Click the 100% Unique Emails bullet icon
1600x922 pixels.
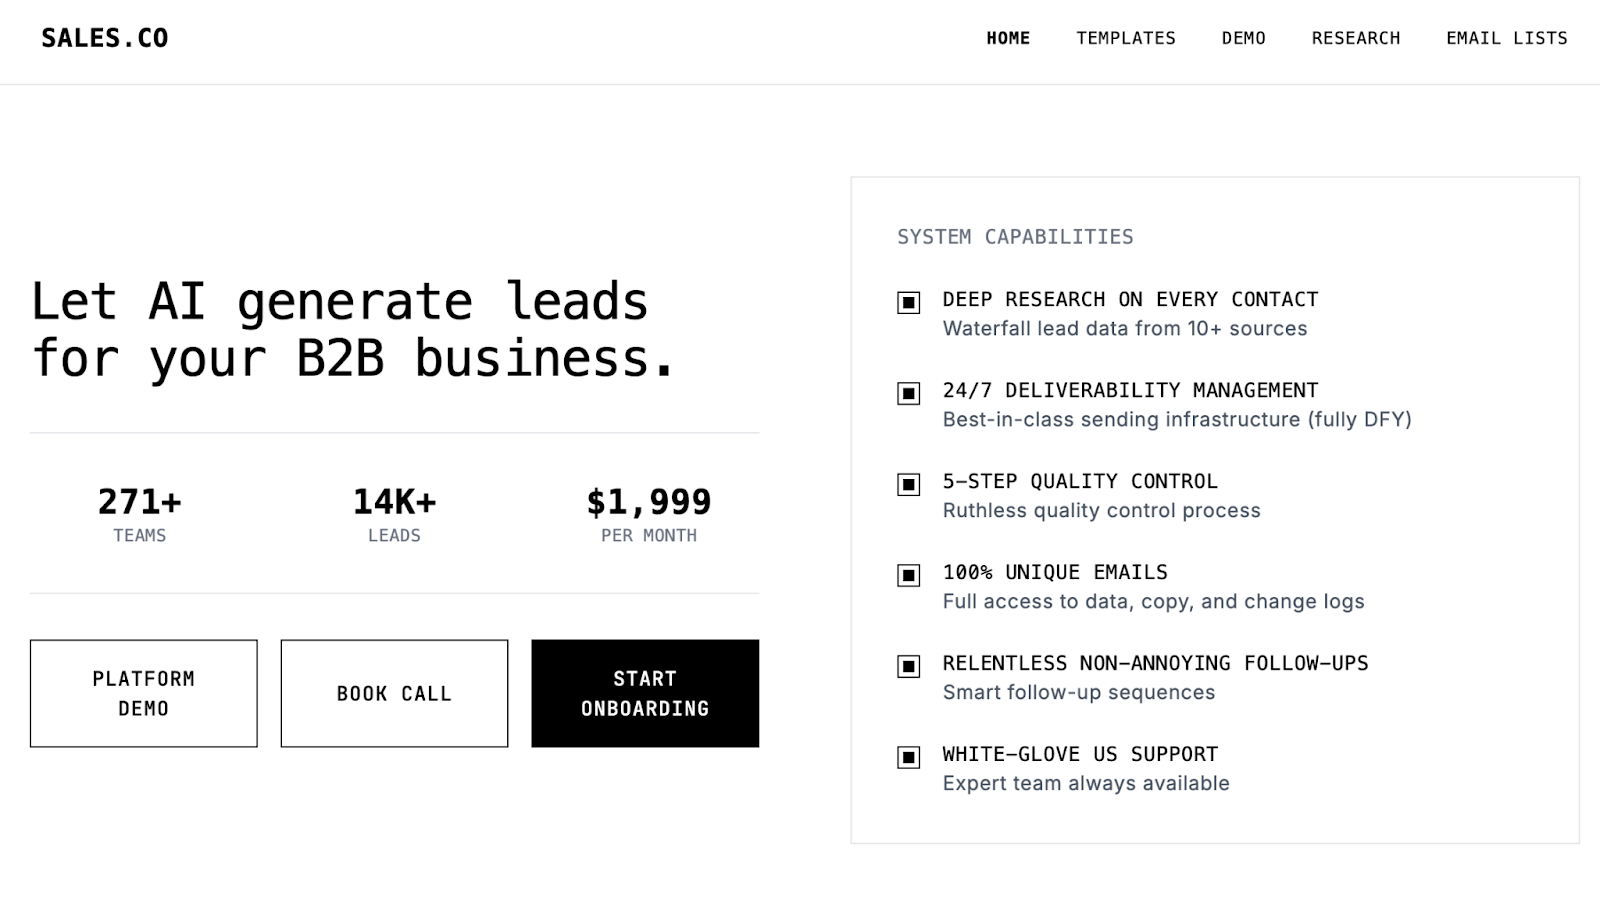click(908, 575)
